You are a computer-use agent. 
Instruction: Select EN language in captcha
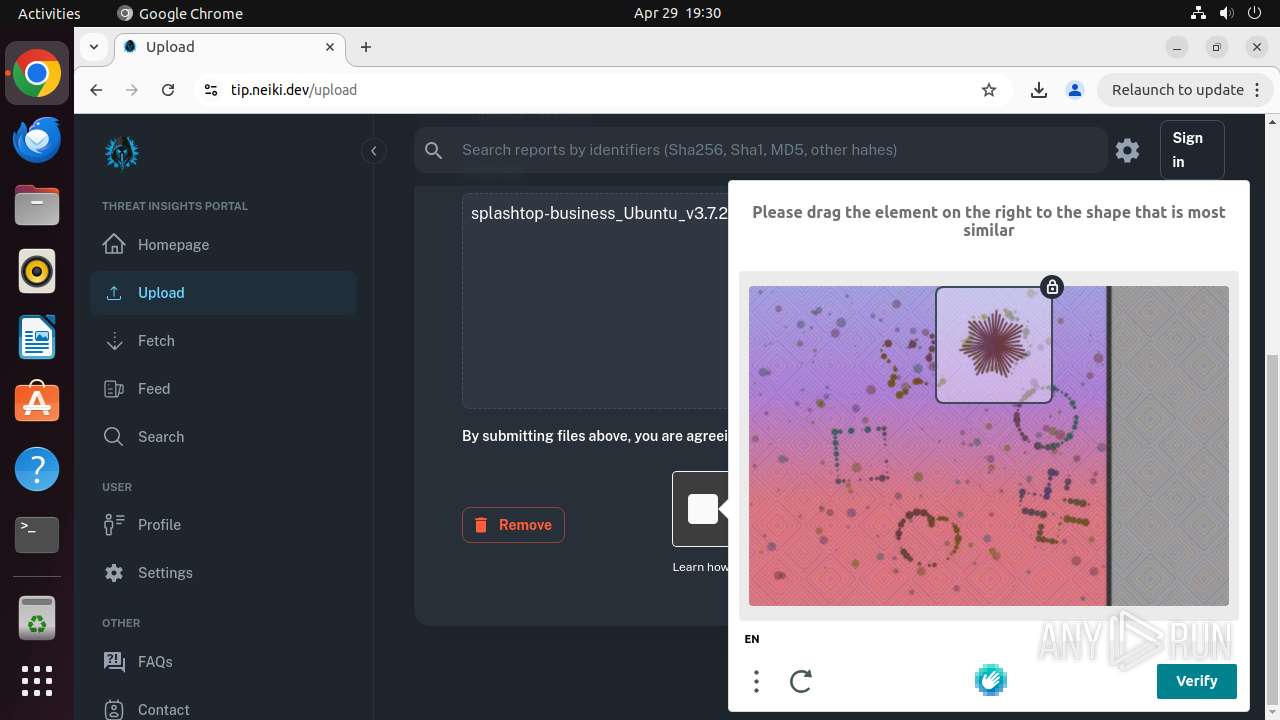point(752,639)
